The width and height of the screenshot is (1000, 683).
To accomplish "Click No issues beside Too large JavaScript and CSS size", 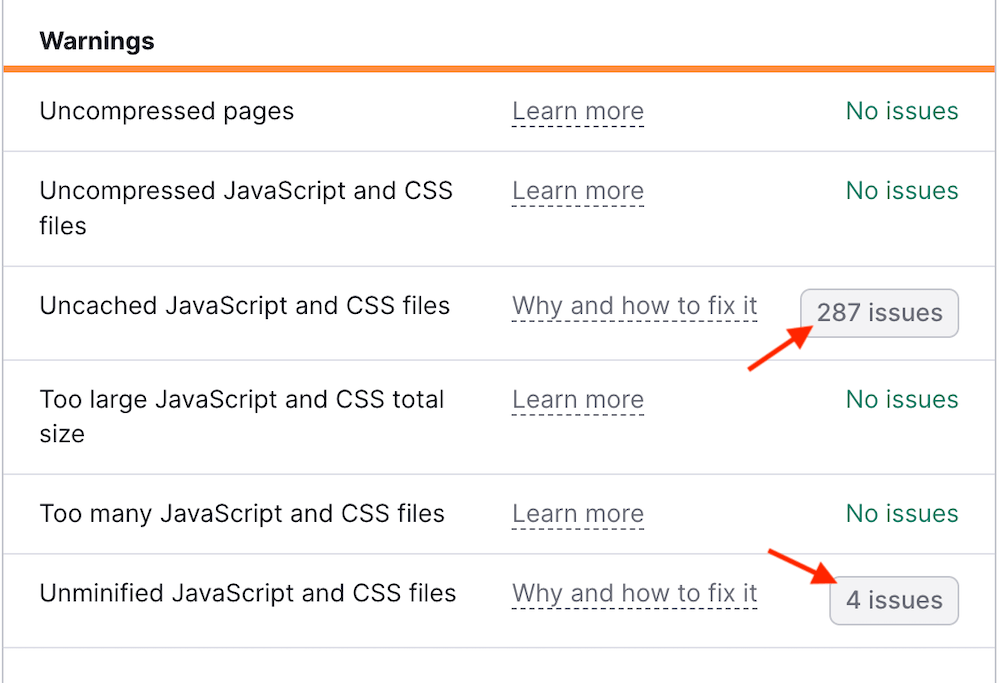I will (902, 400).
